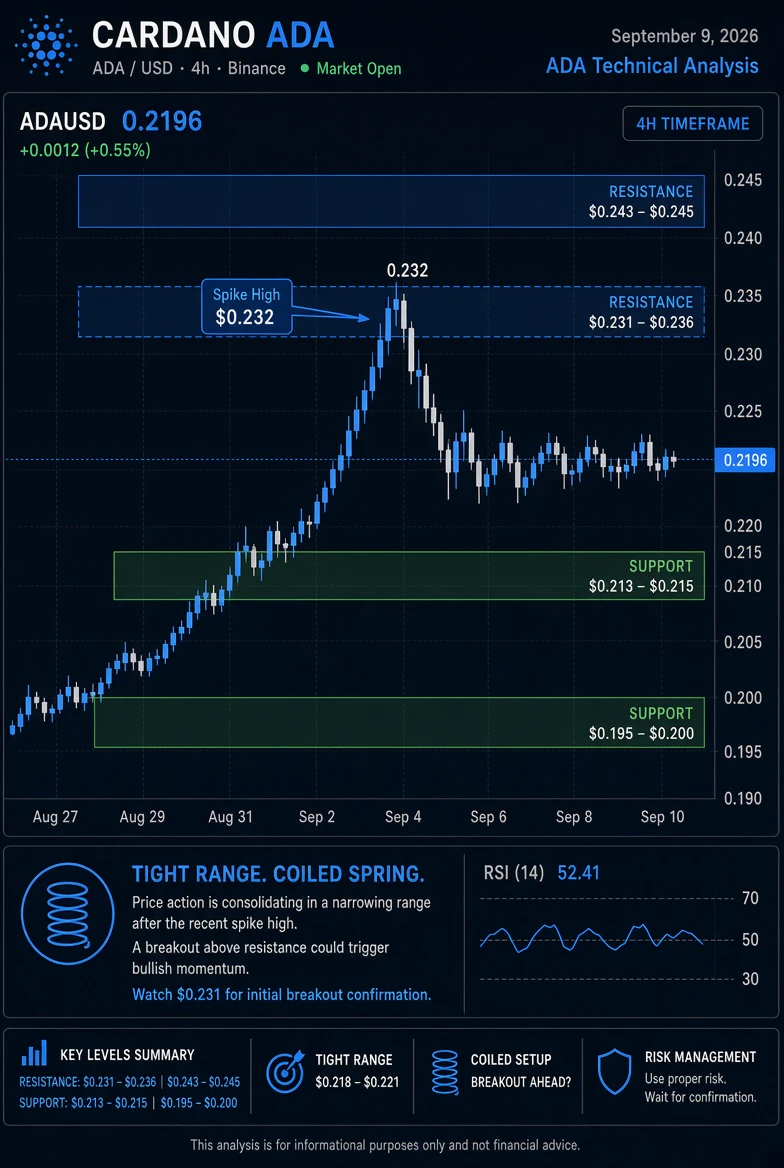
Task: Click the +0.0012 (+0.55%) change value
Action: click(85, 150)
